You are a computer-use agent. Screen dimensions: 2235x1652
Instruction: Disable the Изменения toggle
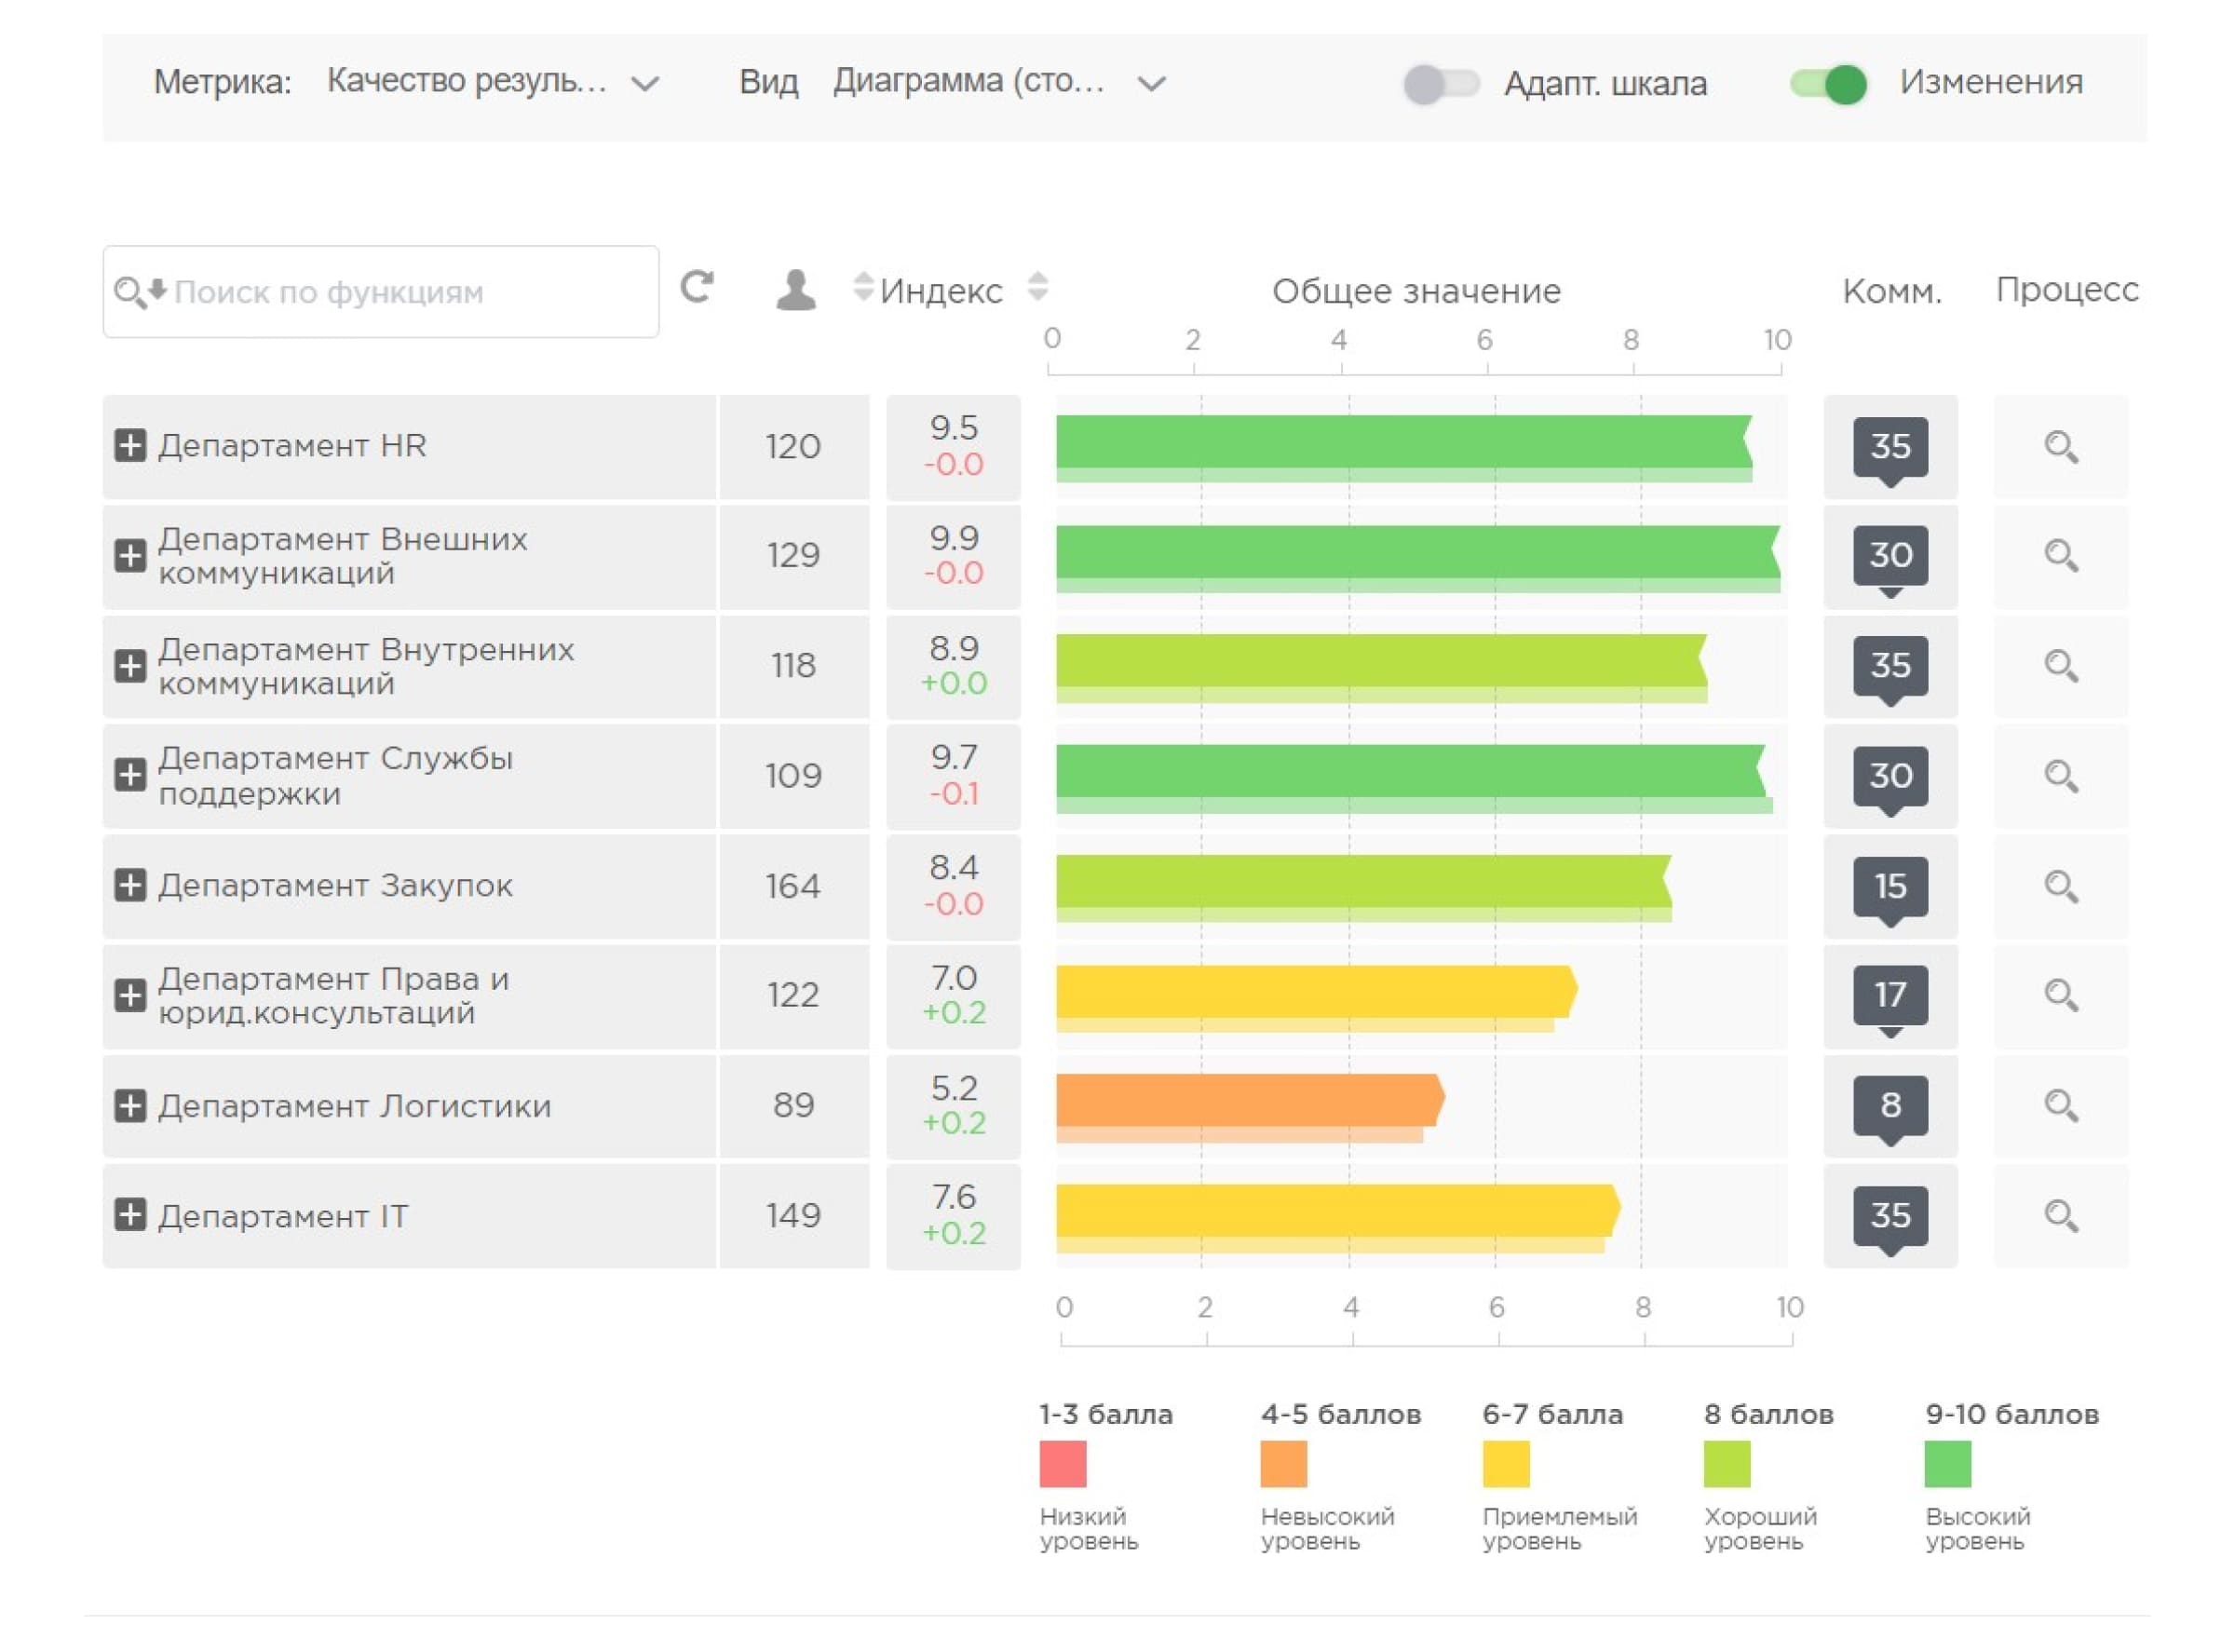pyautogui.click(x=1827, y=84)
